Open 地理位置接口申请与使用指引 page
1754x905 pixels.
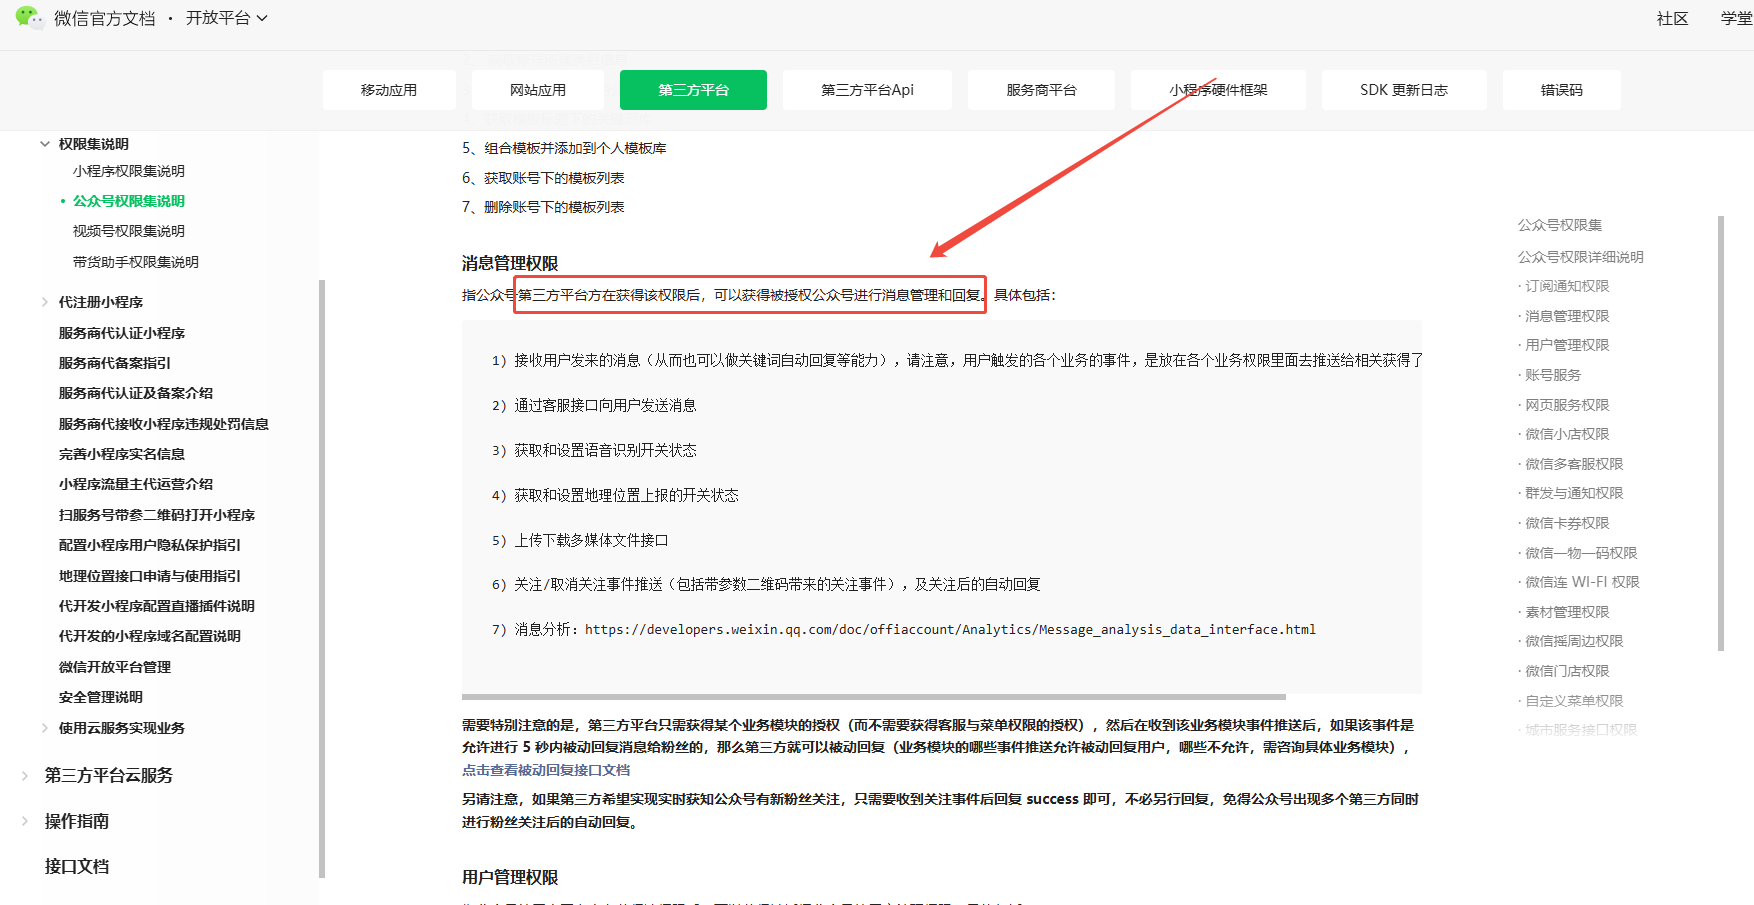click(150, 576)
